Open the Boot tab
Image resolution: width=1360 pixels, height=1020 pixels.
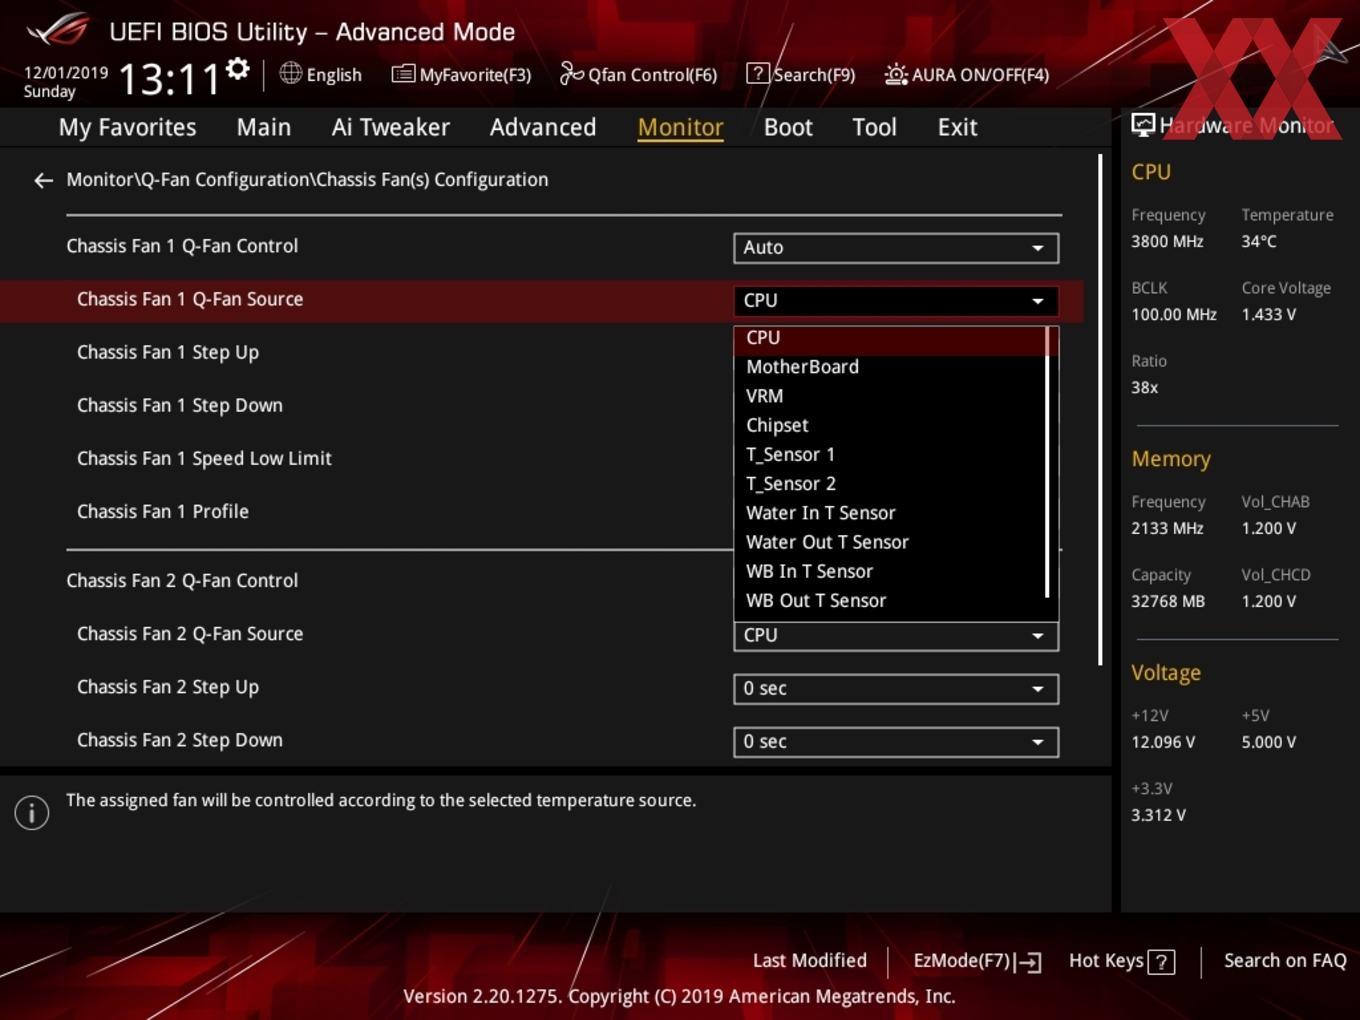coord(788,127)
